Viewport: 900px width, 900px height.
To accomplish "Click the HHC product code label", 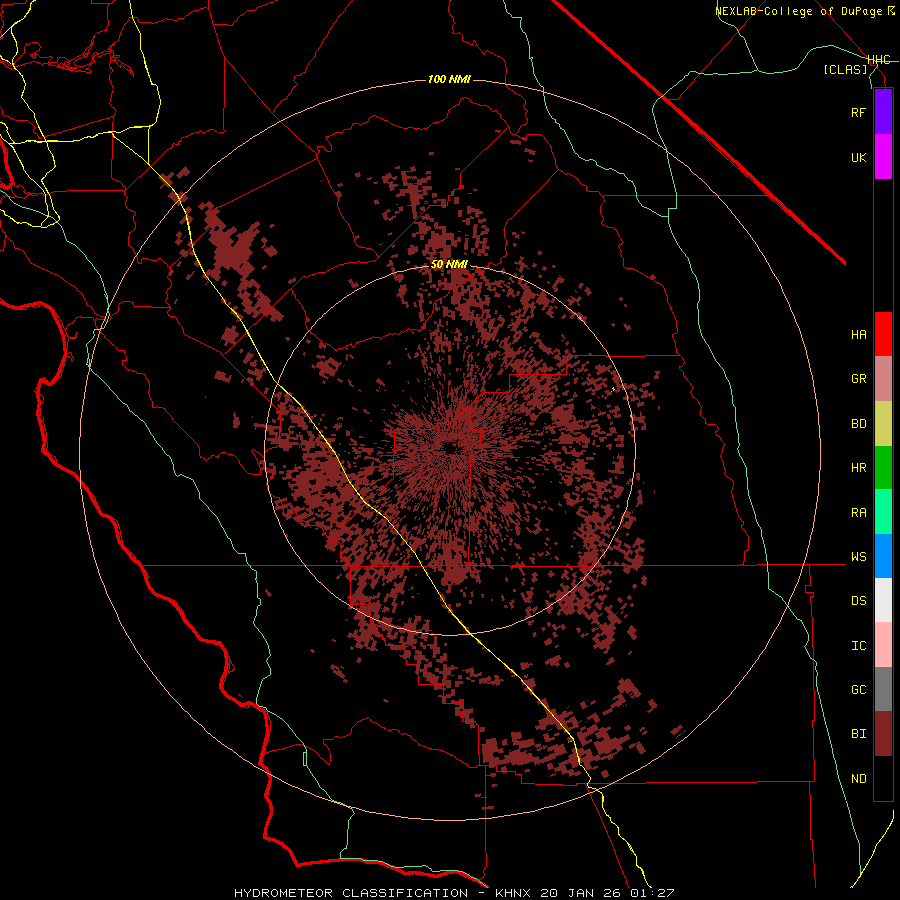I will pyautogui.click(x=879, y=60).
